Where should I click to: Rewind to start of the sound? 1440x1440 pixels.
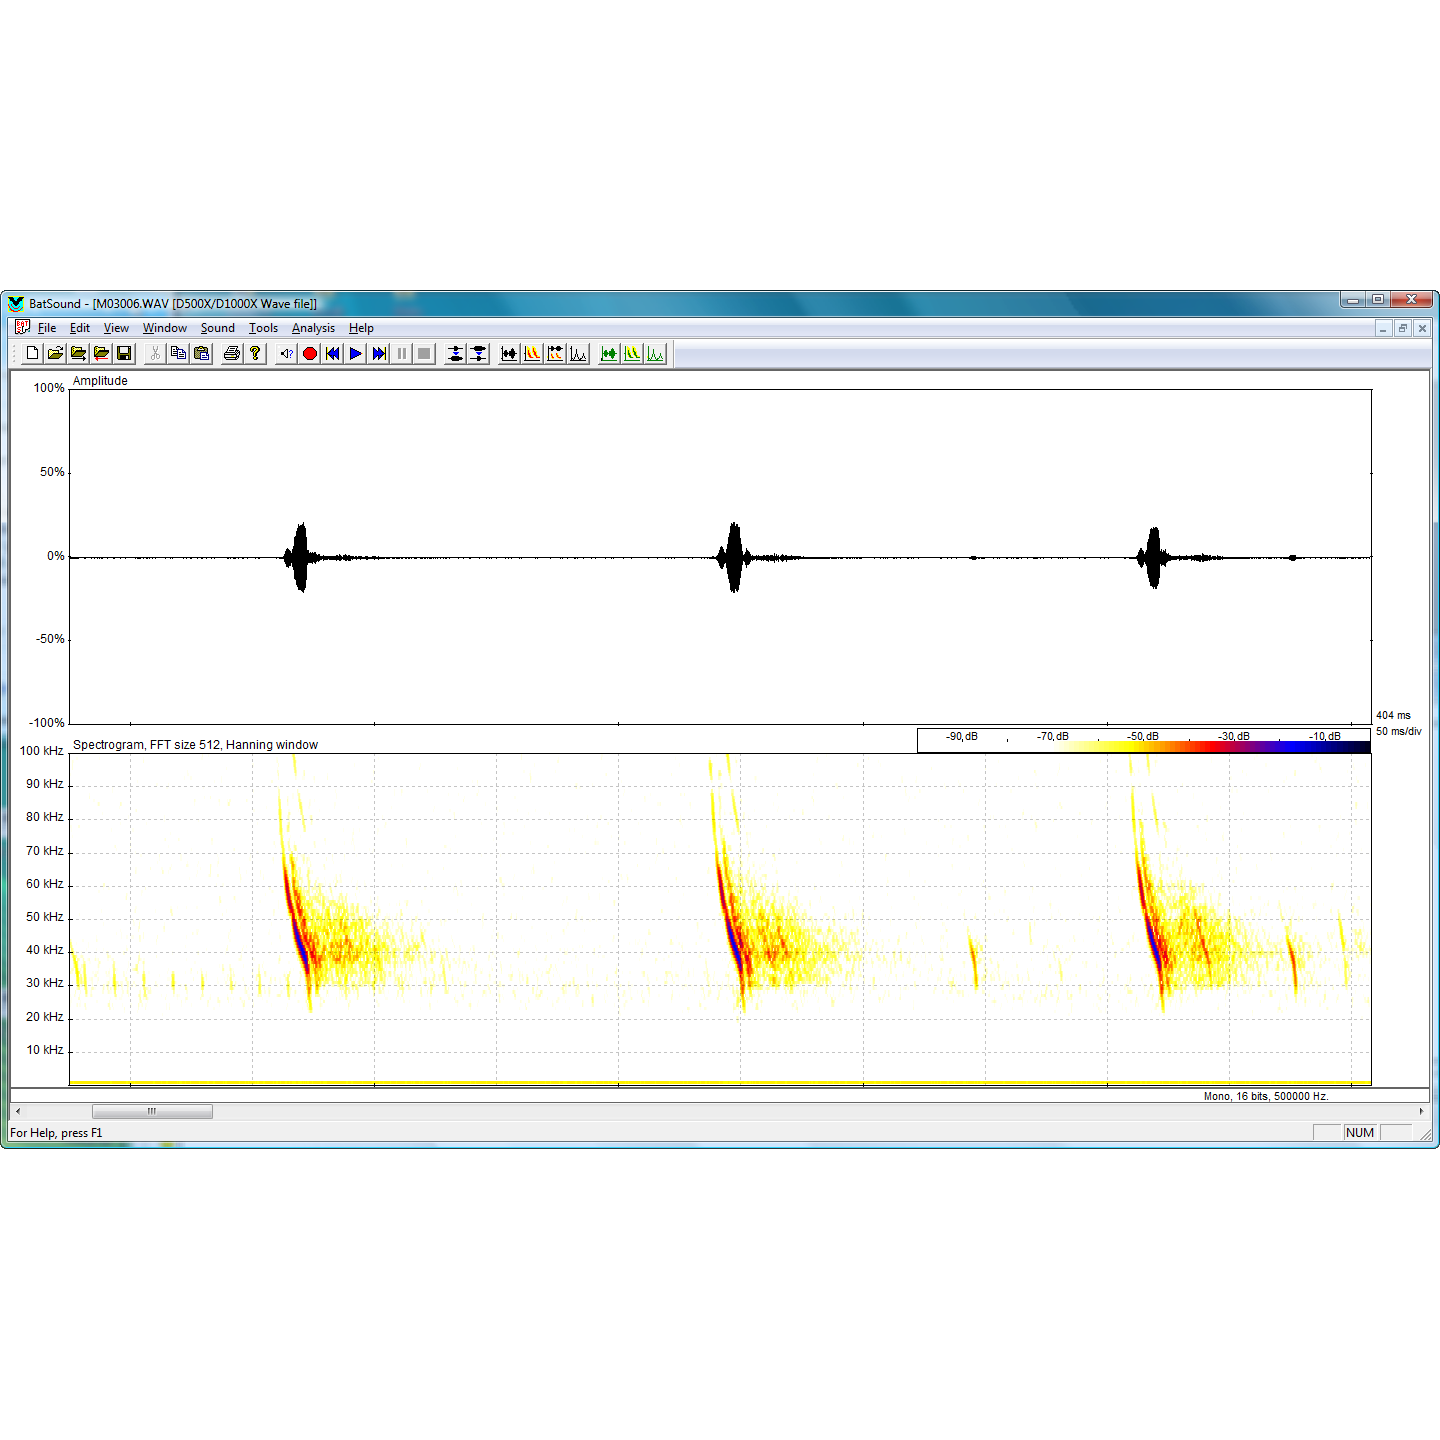click(x=333, y=353)
